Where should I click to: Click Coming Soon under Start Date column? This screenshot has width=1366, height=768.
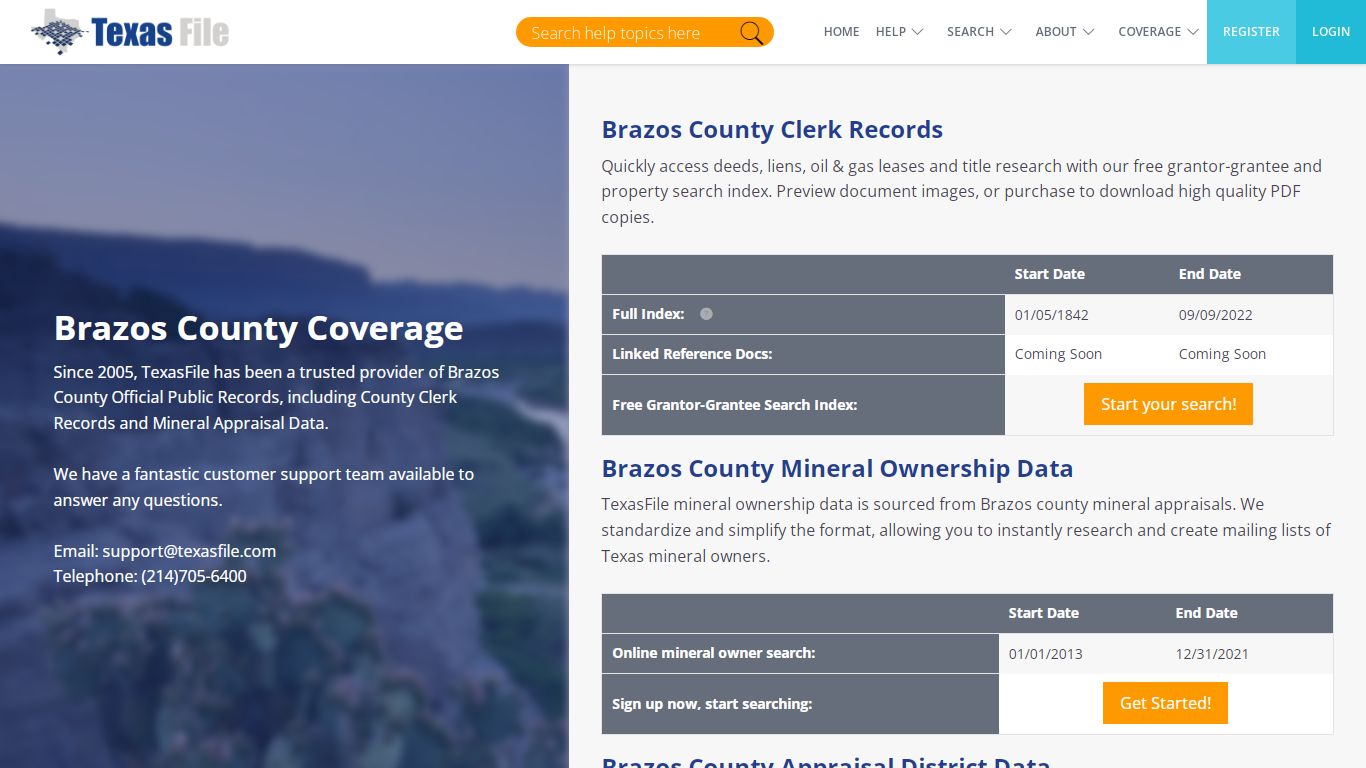pyautogui.click(x=1058, y=354)
